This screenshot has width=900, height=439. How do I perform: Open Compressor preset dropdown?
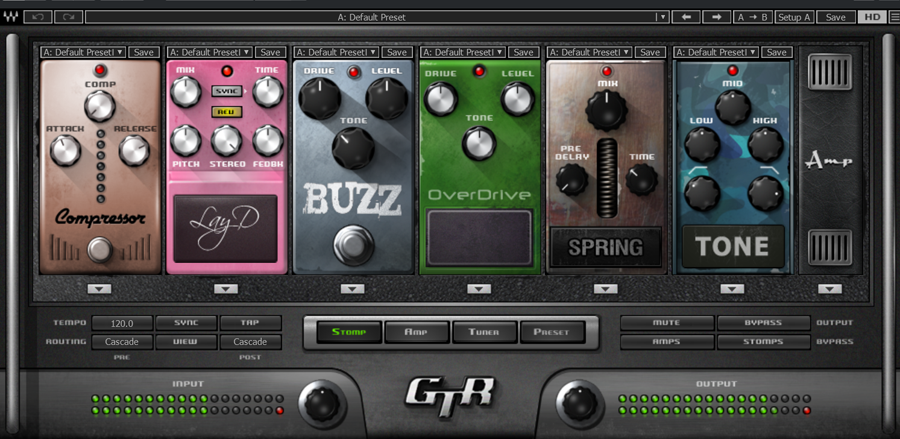pyautogui.click(x=83, y=52)
